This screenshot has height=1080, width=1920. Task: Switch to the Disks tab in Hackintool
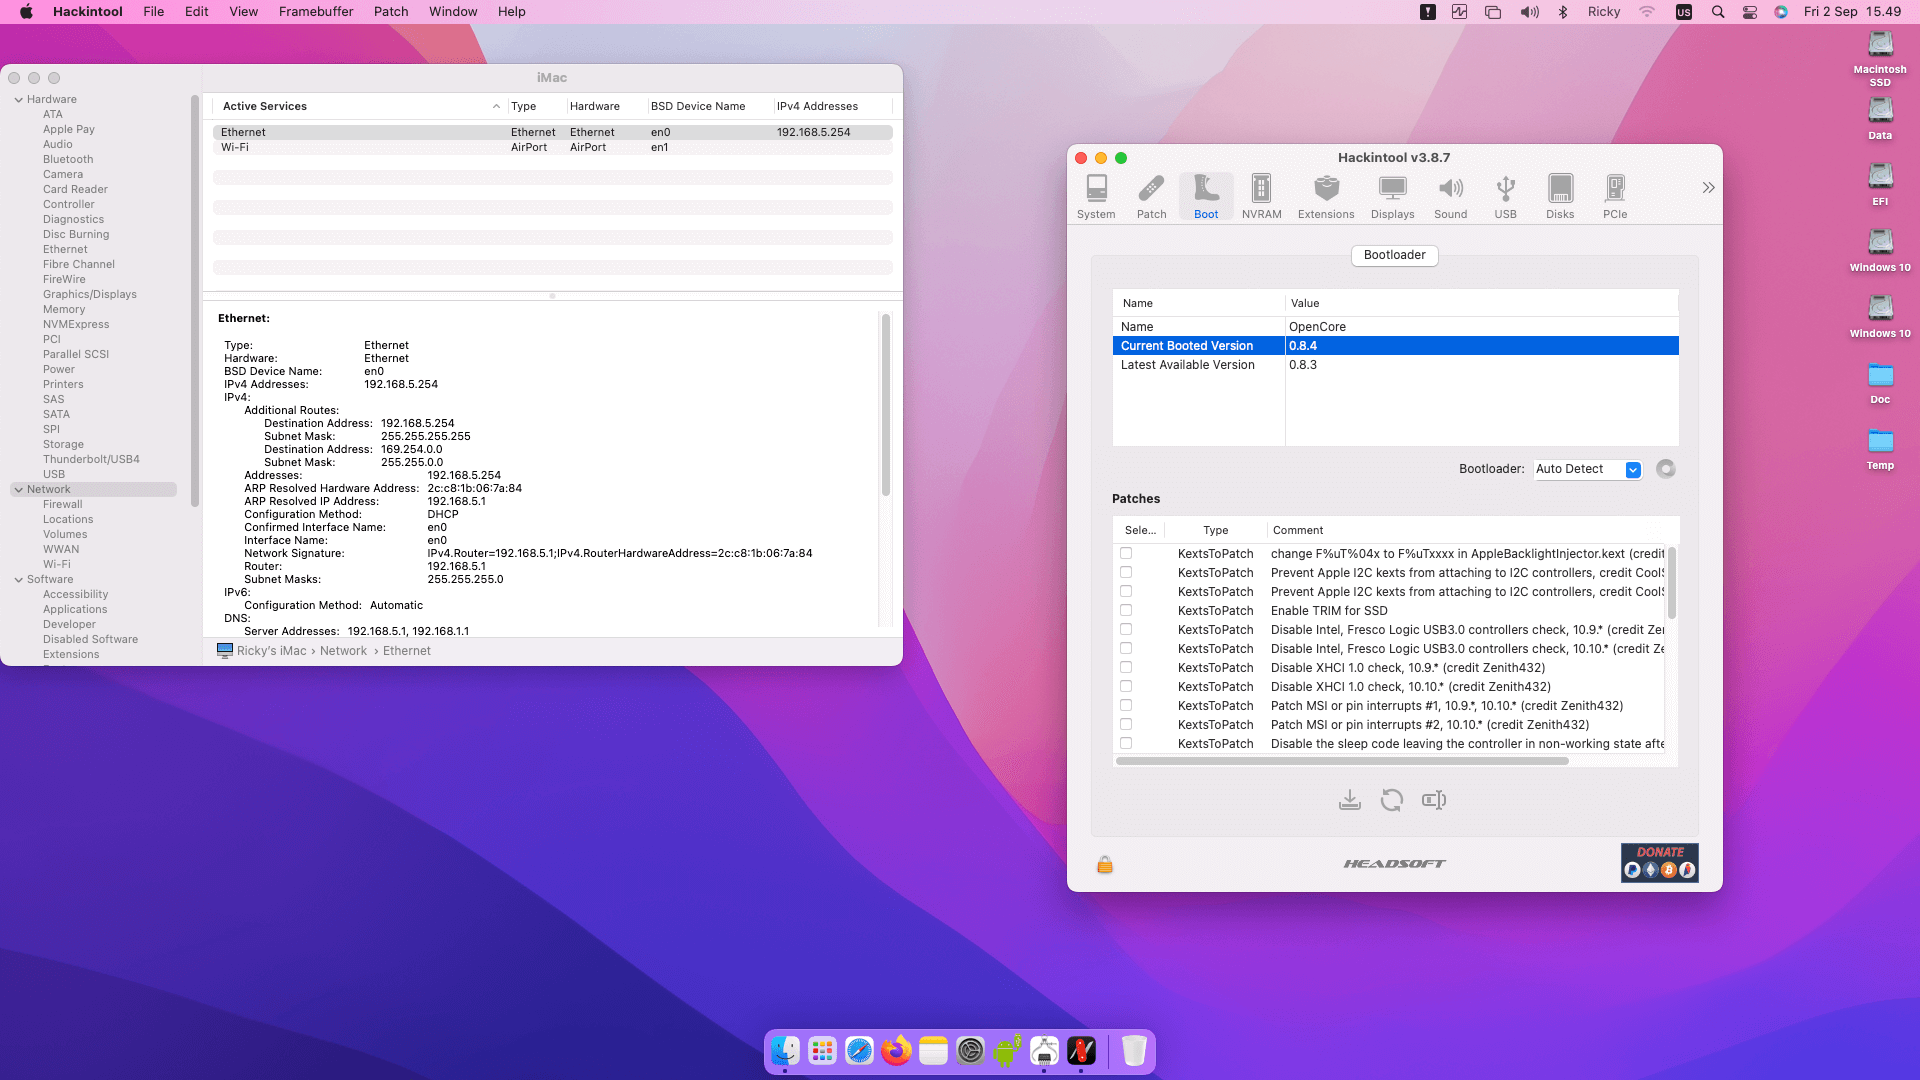1560,193
